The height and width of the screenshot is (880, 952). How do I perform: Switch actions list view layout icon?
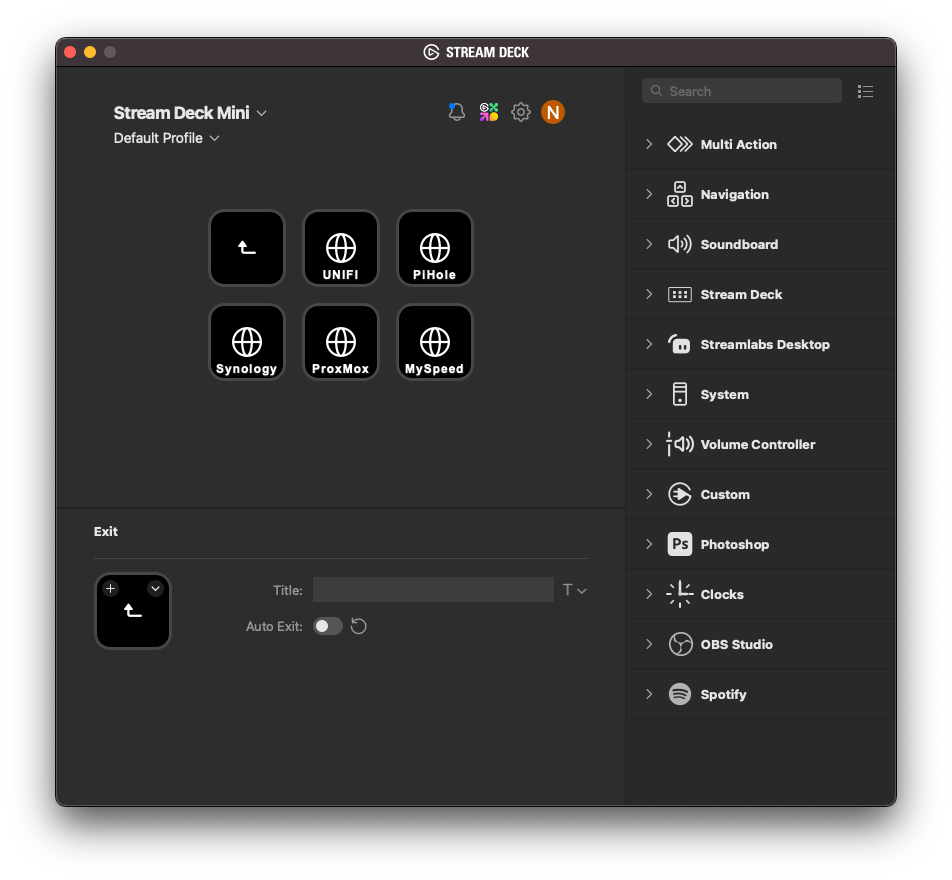865,91
